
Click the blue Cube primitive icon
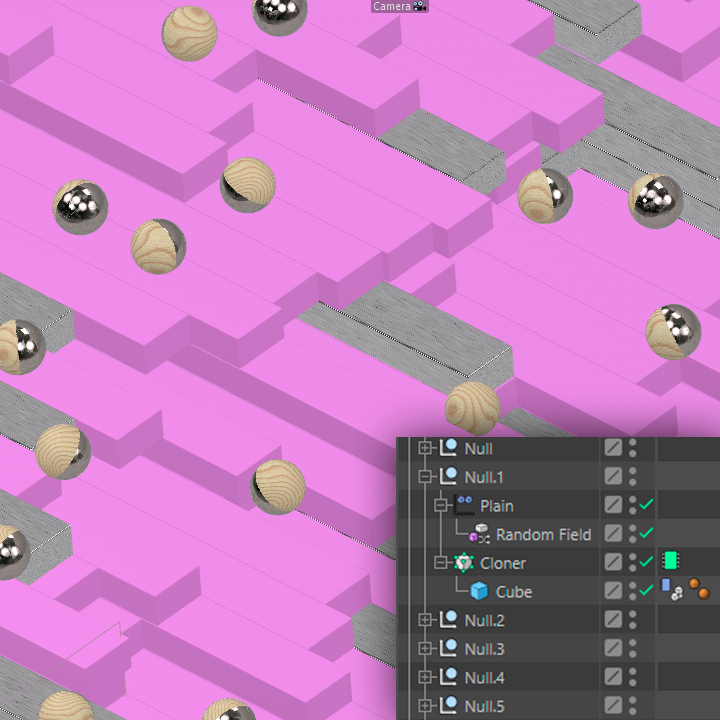(479, 591)
